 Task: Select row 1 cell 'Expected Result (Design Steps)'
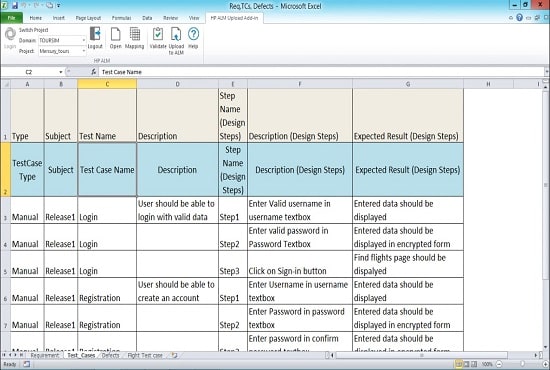408,115
